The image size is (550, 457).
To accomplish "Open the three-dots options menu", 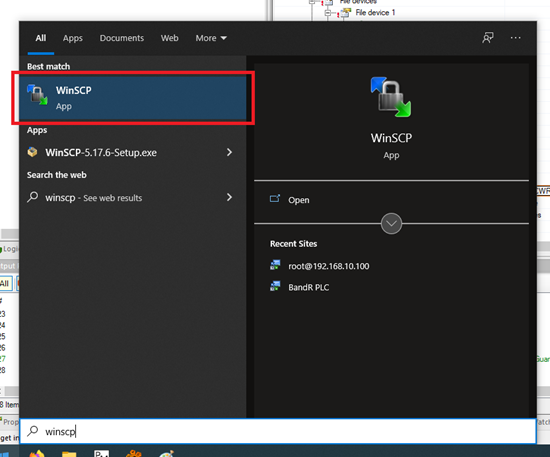I will pyautogui.click(x=515, y=38).
